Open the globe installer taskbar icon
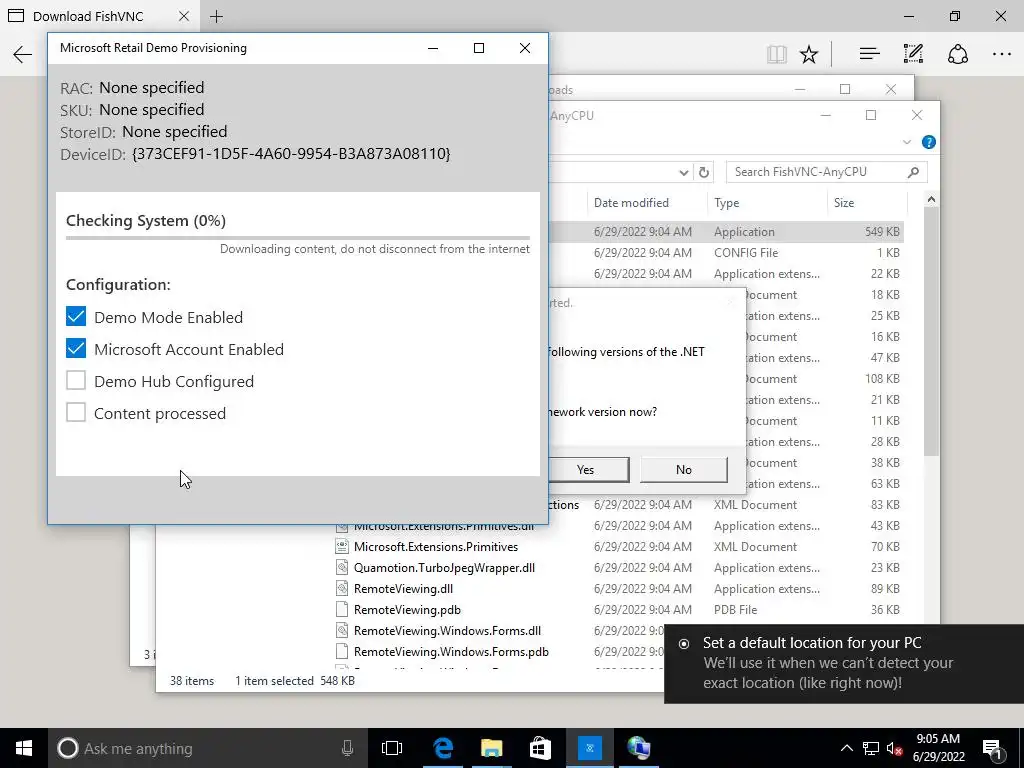1024x768 pixels. click(x=638, y=748)
